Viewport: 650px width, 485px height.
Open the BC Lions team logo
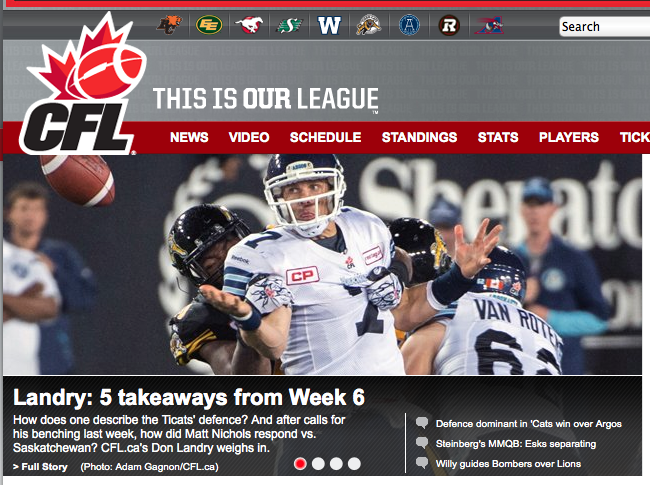coord(169,25)
